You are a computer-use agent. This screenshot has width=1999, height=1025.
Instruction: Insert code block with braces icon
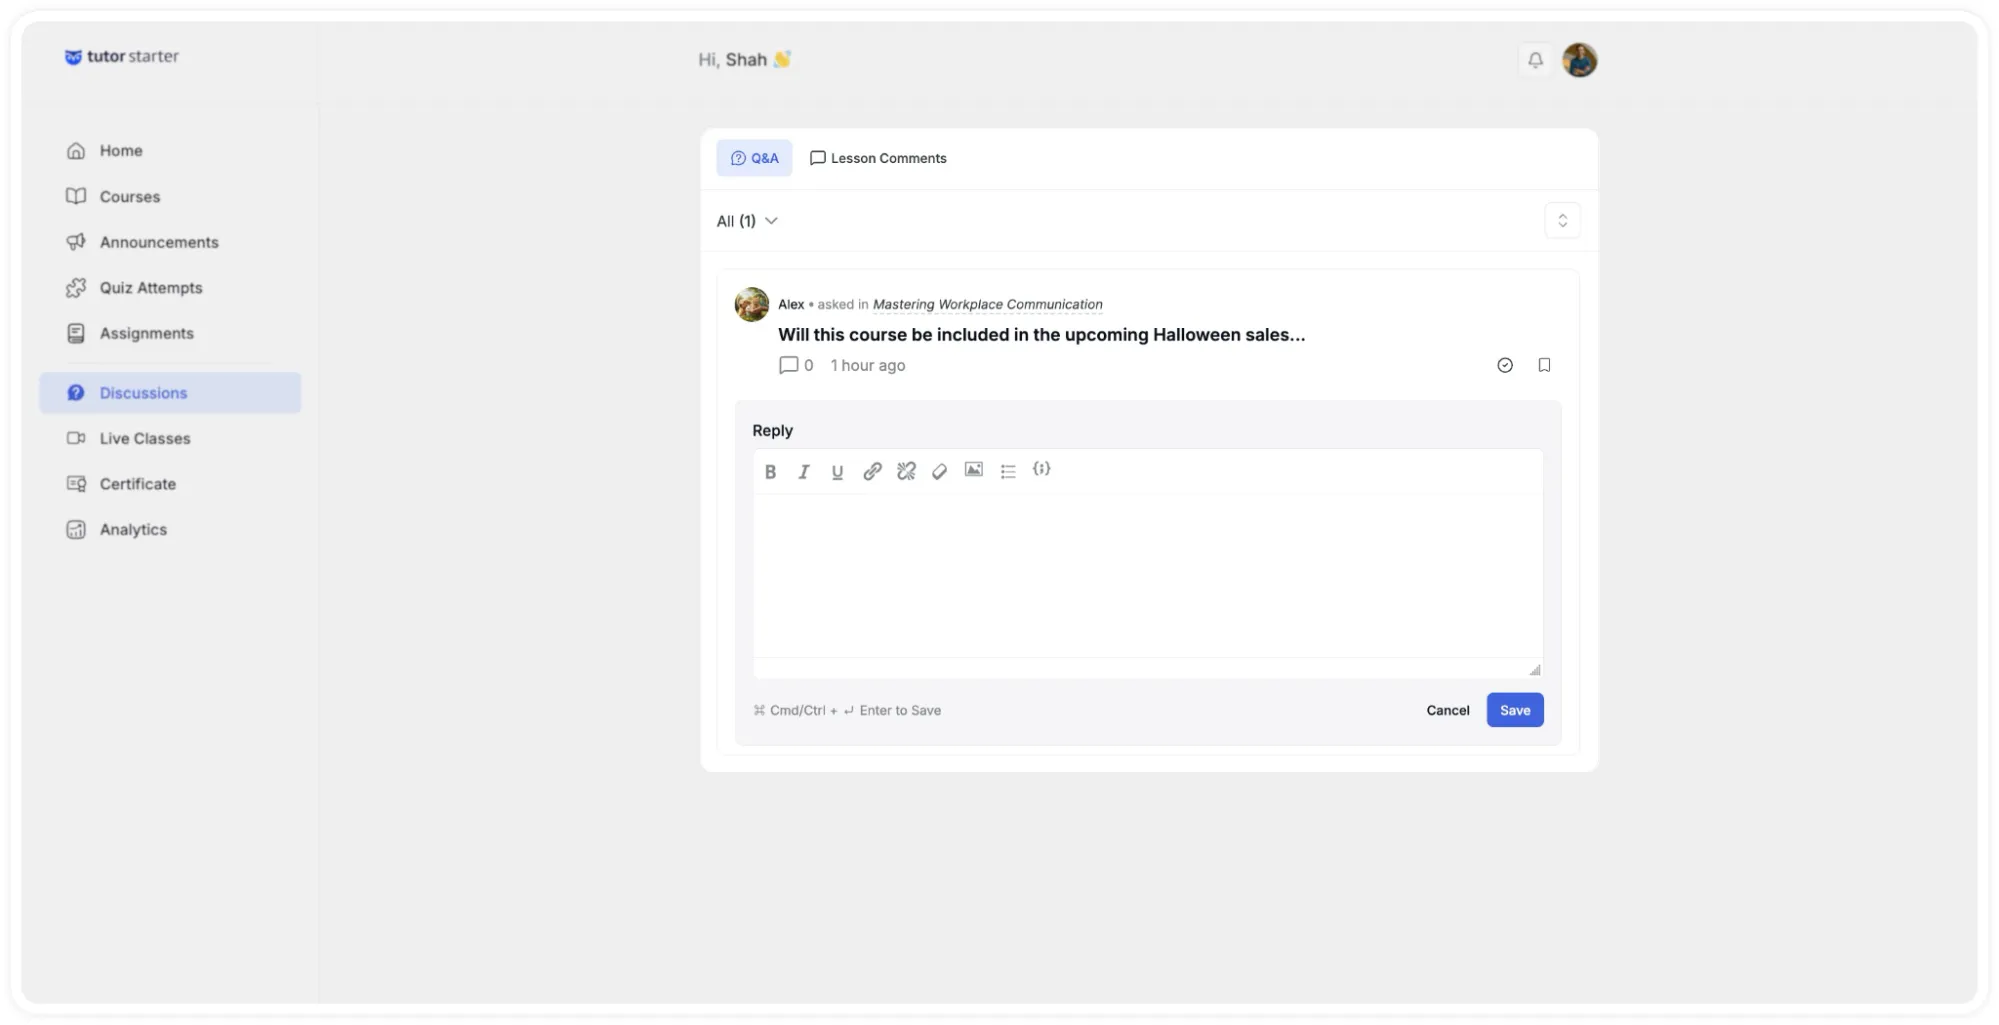pos(1041,469)
